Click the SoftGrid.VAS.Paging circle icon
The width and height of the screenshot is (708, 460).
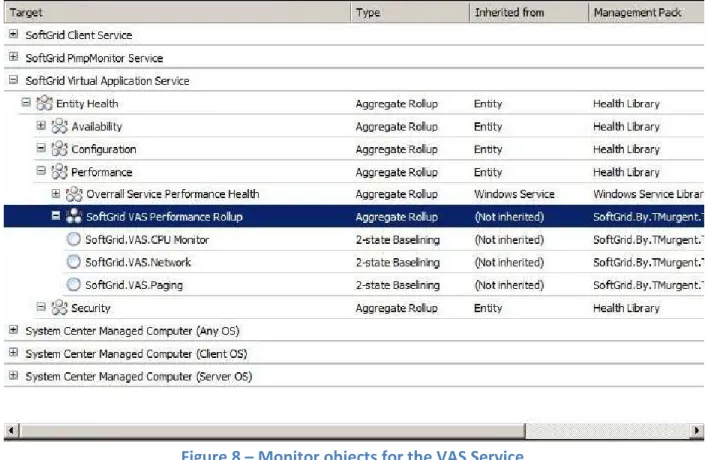74,284
